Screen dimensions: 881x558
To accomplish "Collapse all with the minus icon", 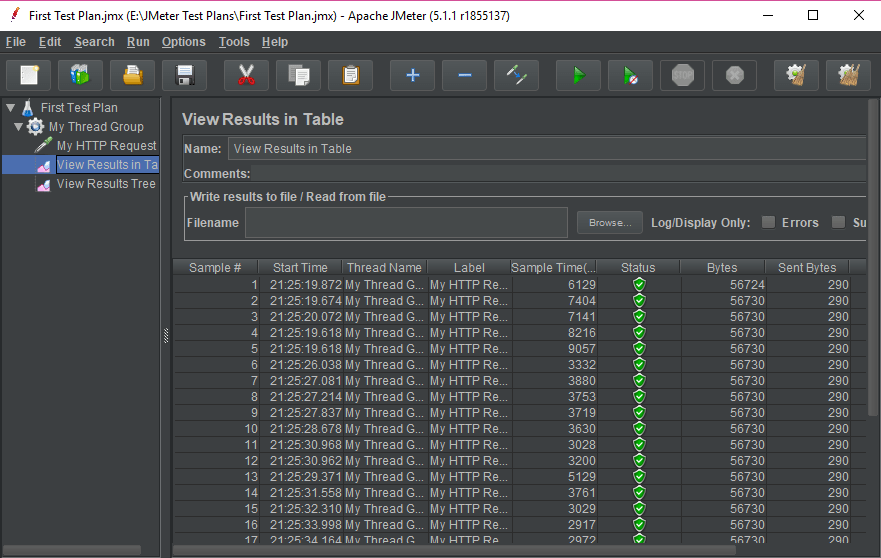I will (464, 75).
